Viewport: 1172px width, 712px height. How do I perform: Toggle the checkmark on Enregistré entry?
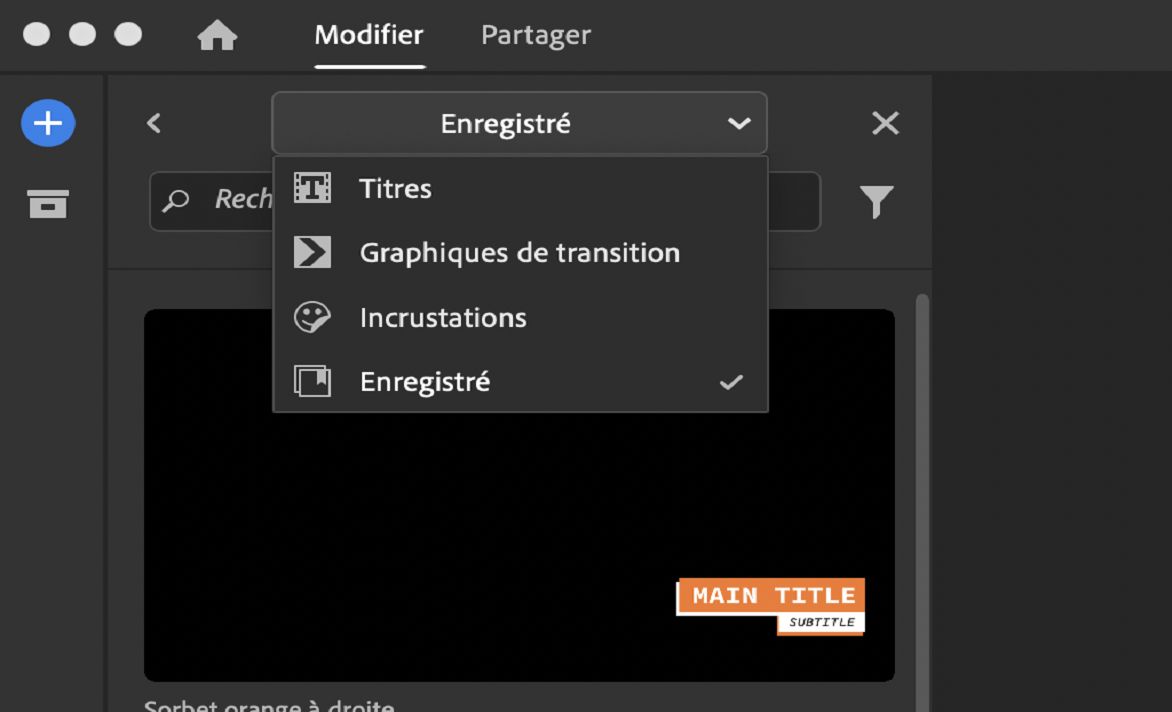coord(731,381)
